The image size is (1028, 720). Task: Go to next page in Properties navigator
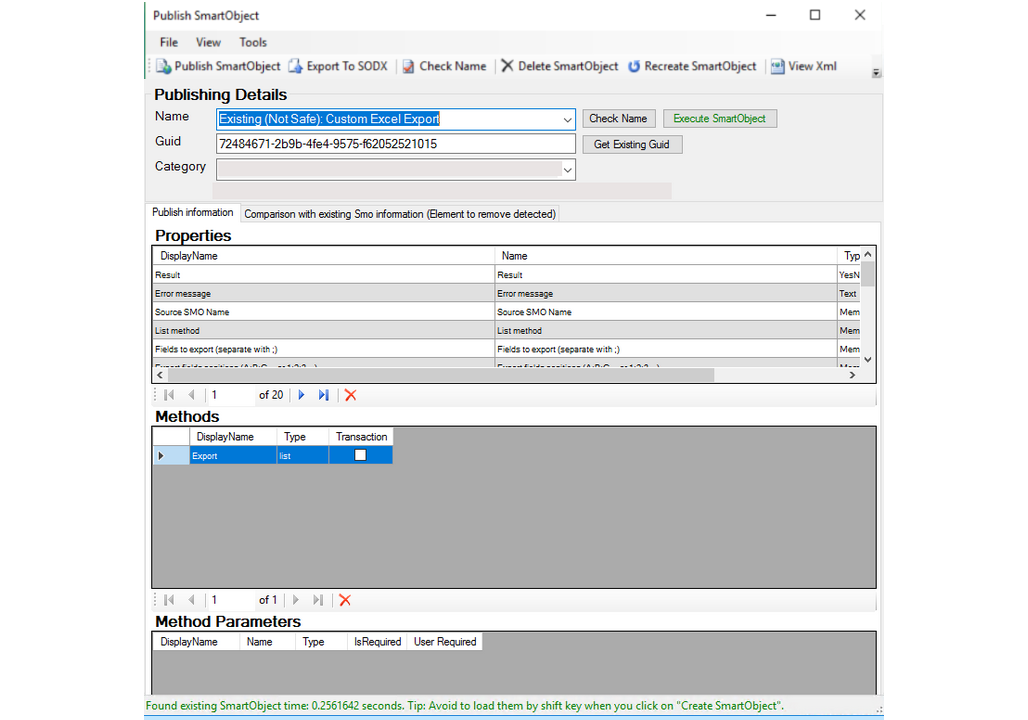(x=301, y=395)
